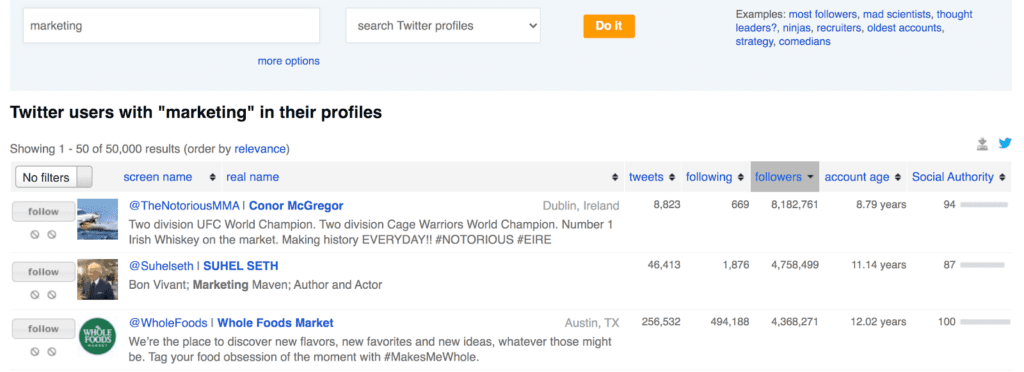Image resolution: width=1024 pixels, height=372 pixels.
Task: Open the @Suhelseth handle link
Action: (x=161, y=266)
